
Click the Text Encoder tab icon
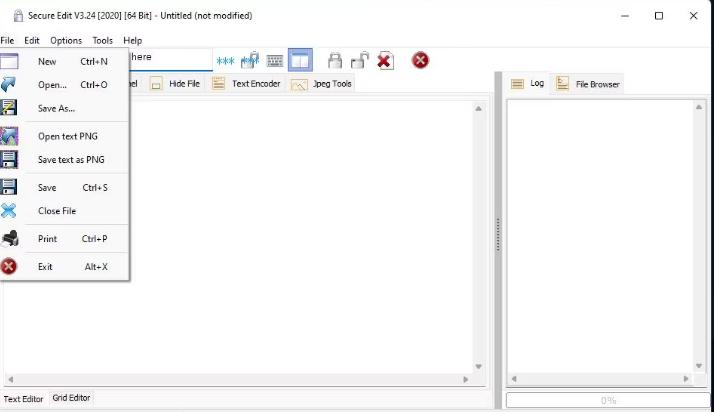[218, 83]
